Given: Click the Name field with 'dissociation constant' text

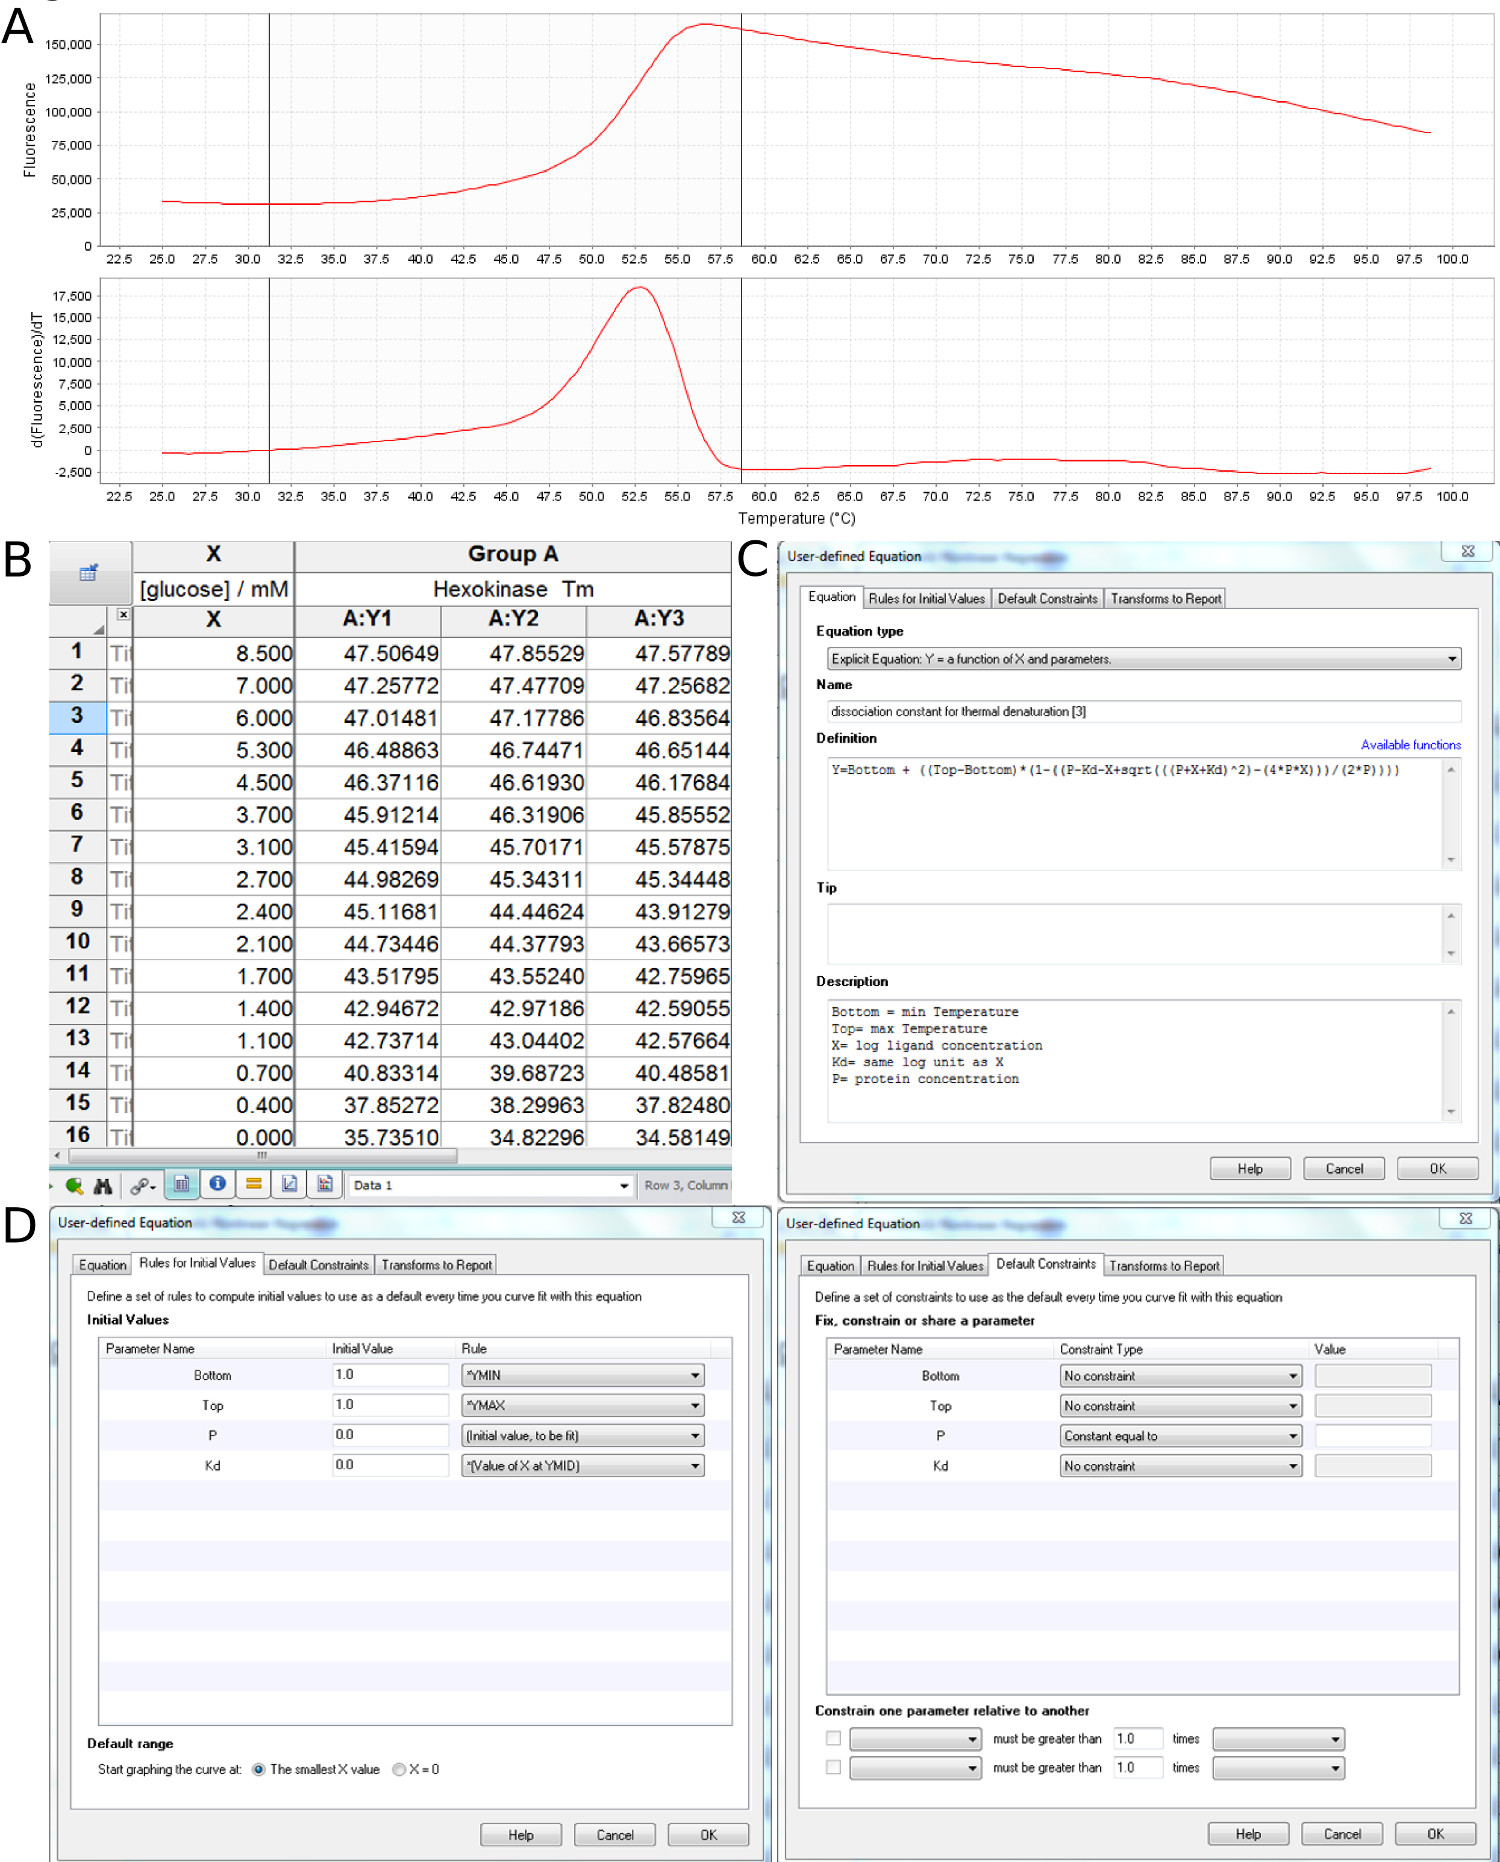Looking at the screenshot, I should coord(1144,711).
